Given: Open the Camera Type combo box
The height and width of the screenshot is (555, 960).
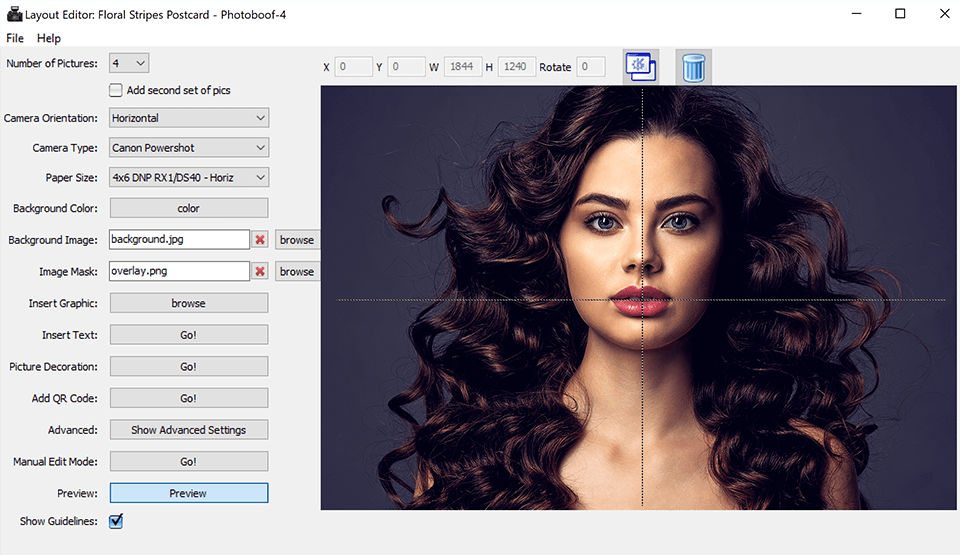Looking at the screenshot, I should tap(188, 148).
